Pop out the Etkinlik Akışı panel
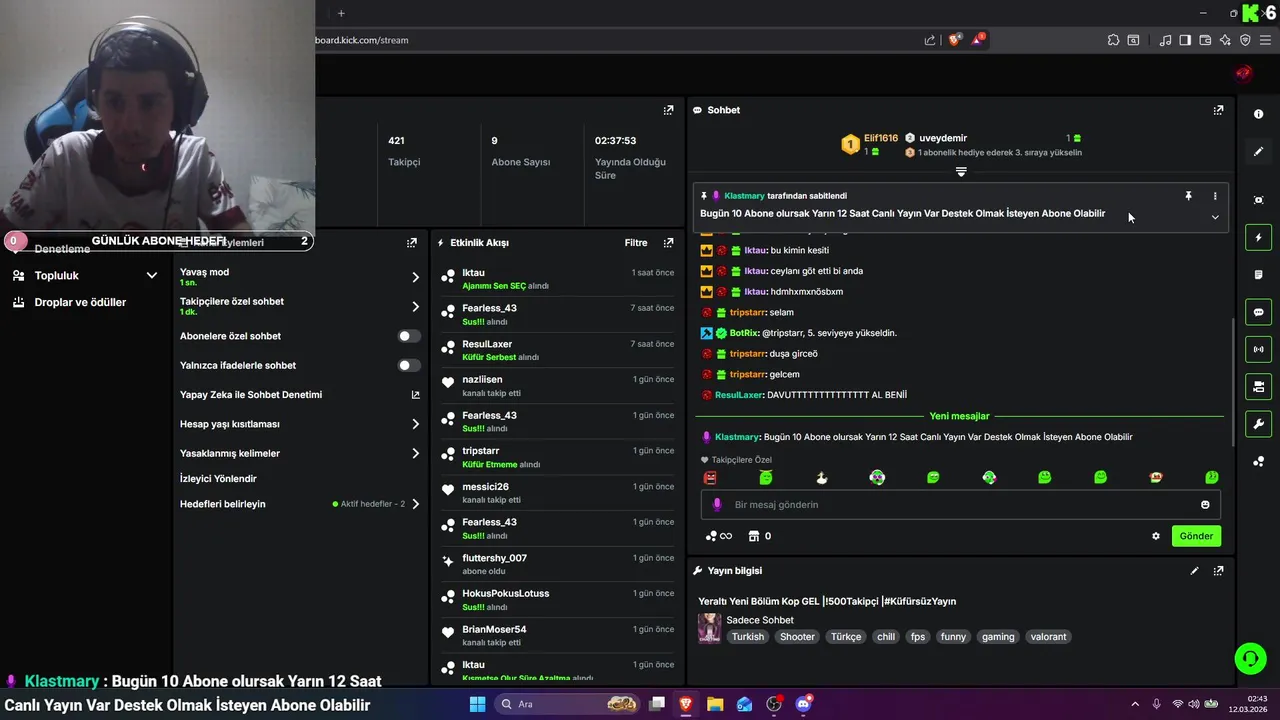Viewport: 1280px width, 720px height. (x=668, y=243)
